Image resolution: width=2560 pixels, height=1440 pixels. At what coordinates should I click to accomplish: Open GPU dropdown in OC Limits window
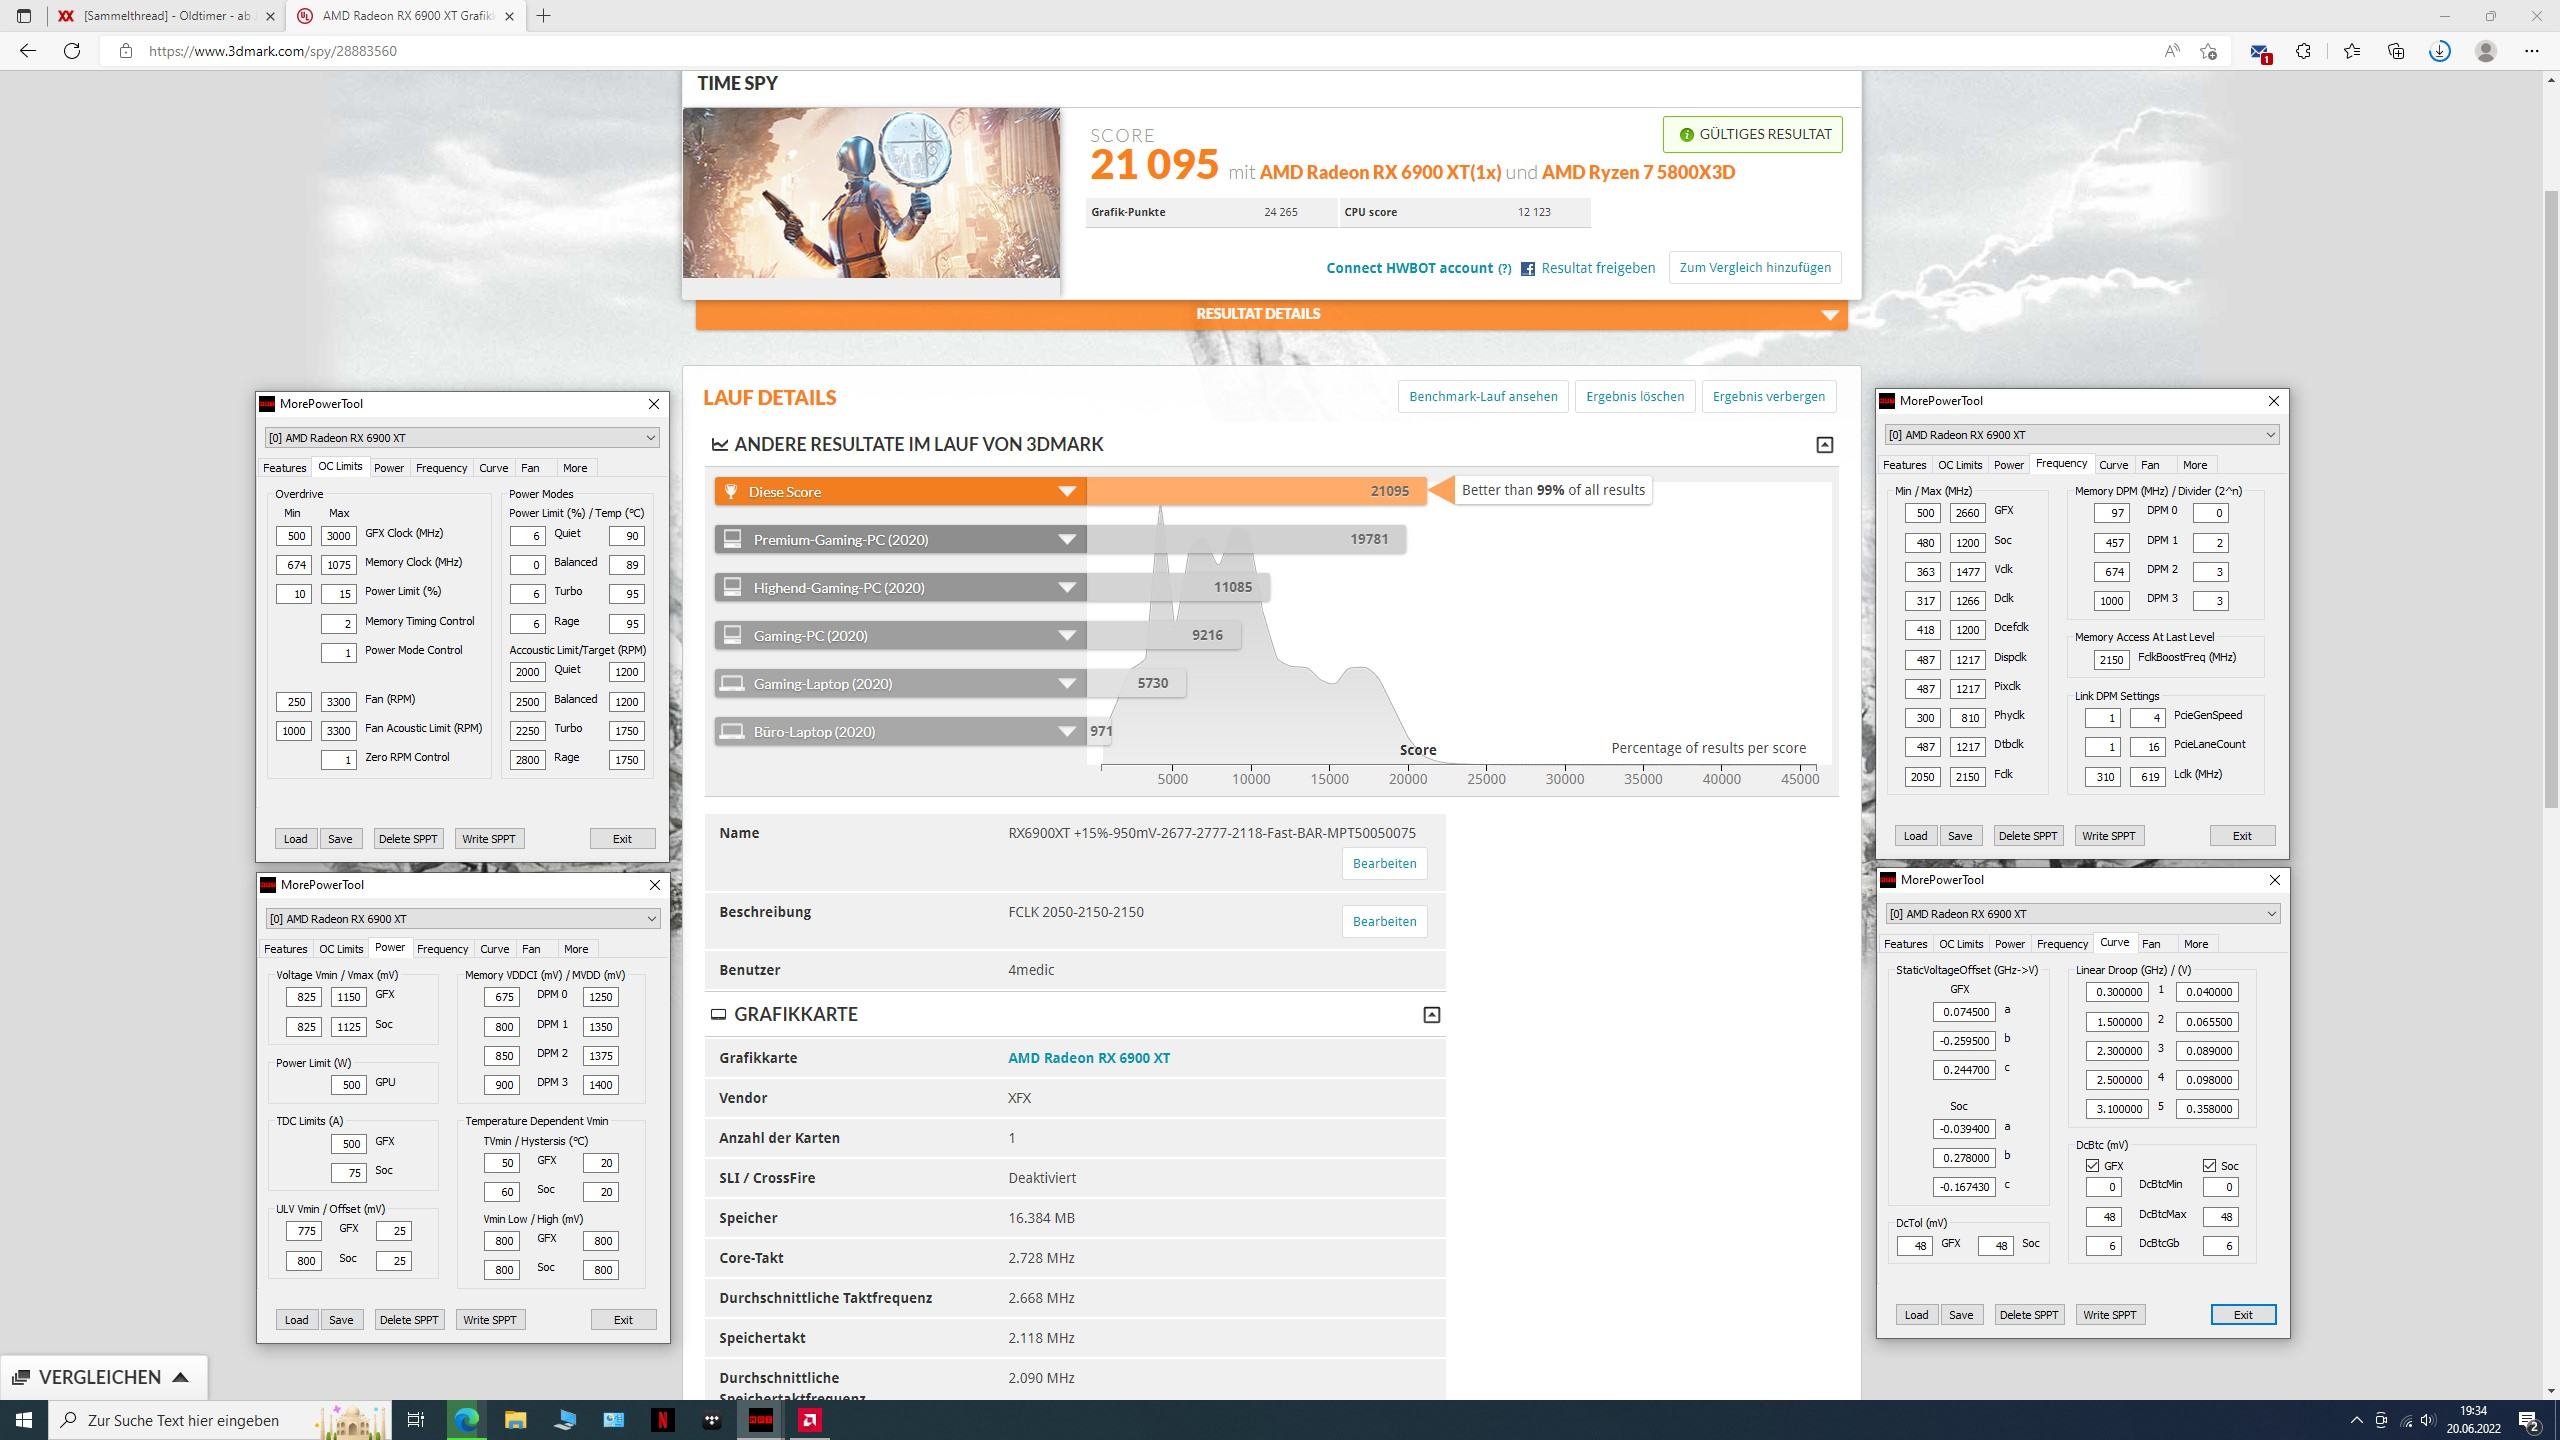tap(650, 438)
